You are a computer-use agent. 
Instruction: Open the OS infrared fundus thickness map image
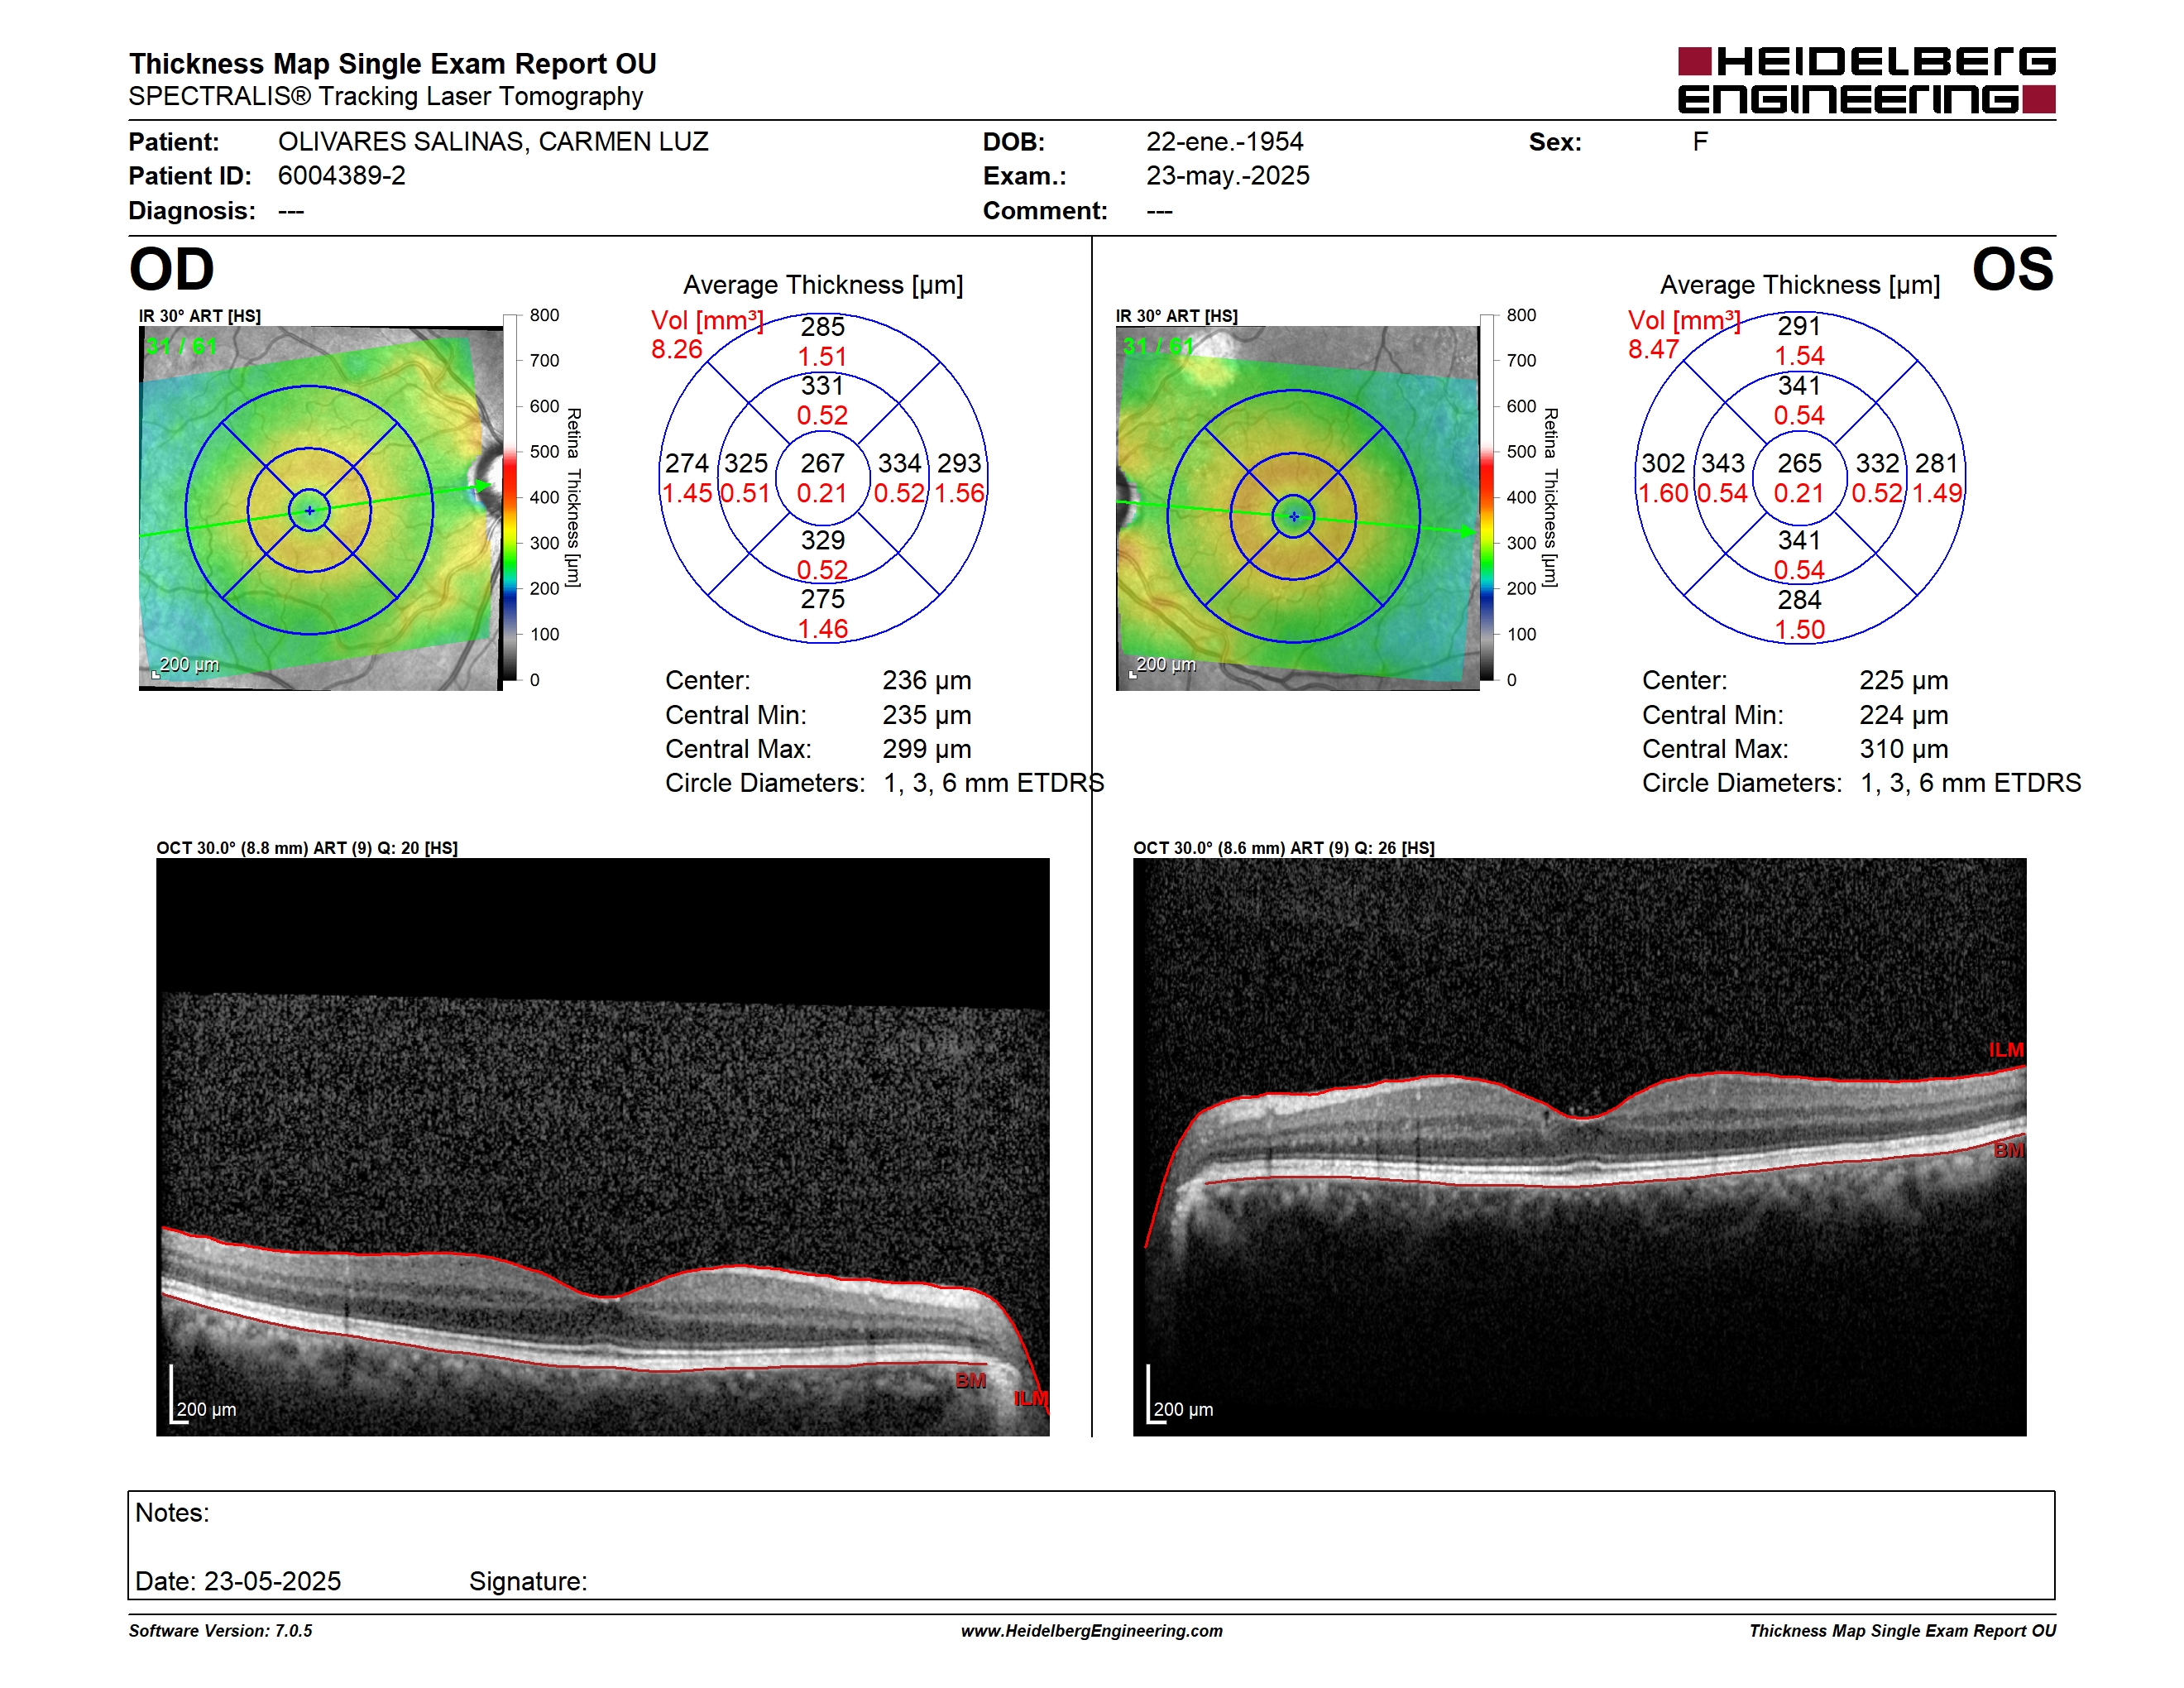tap(1297, 508)
